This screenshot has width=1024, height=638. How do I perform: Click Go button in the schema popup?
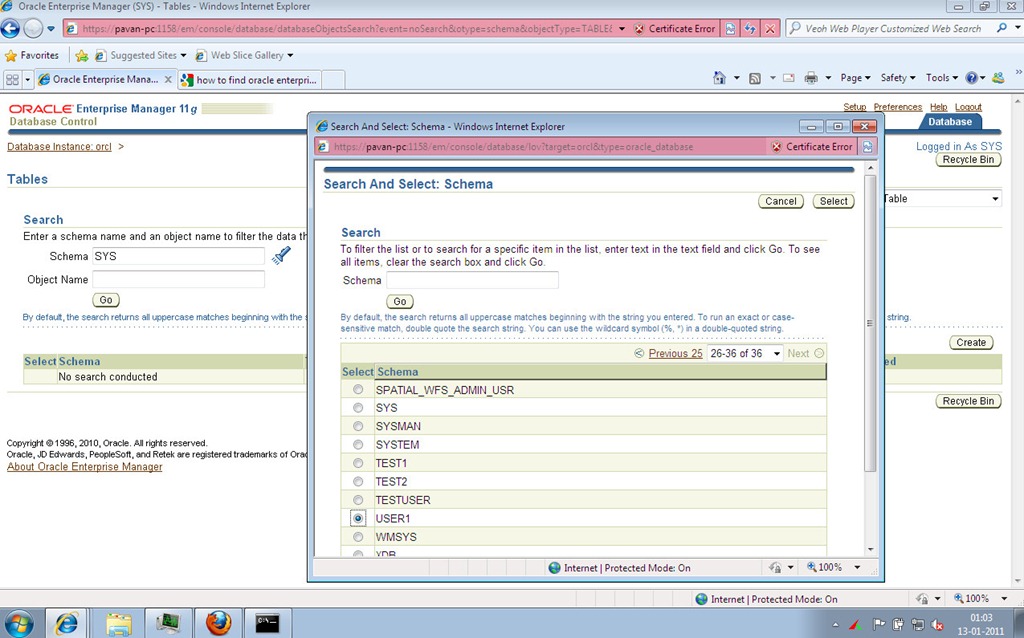click(x=400, y=302)
